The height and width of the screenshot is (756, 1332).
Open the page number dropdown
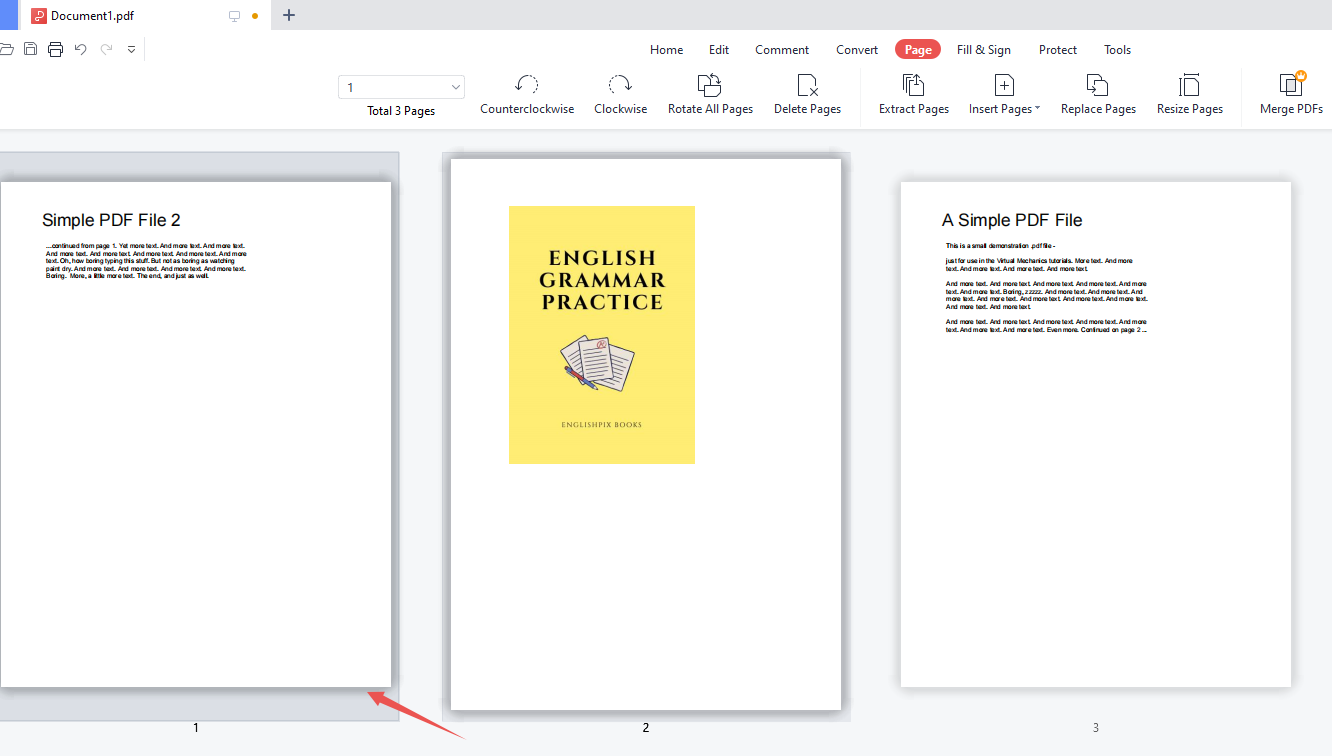point(457,88)
